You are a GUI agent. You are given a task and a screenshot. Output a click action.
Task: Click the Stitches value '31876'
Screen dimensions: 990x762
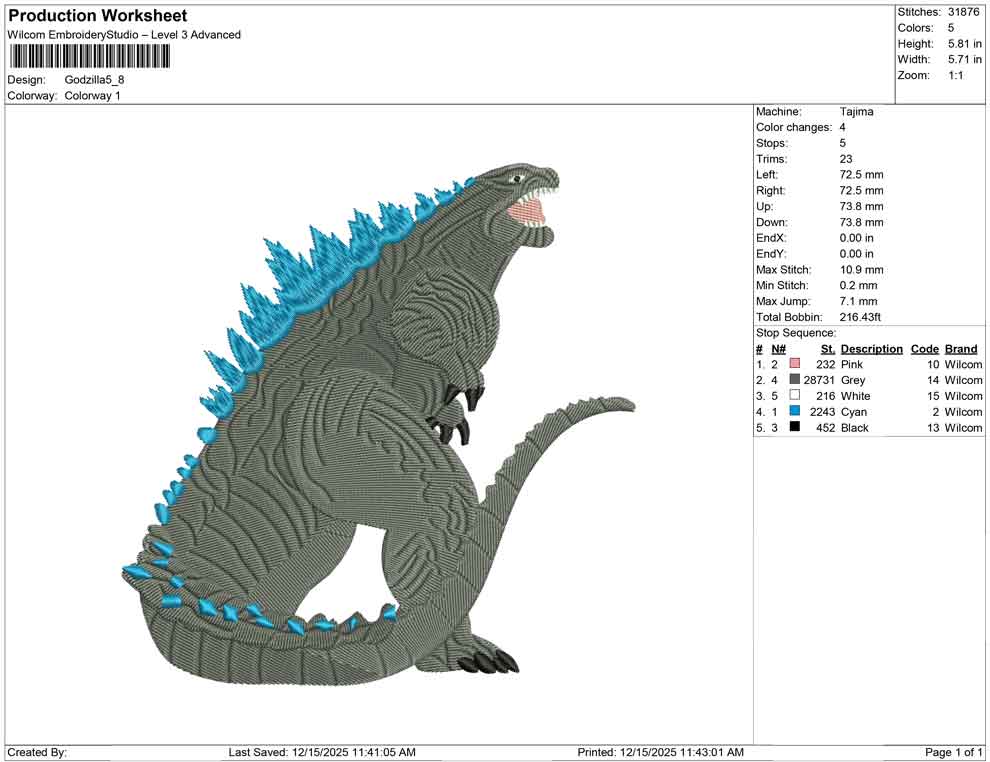[963, 12]
